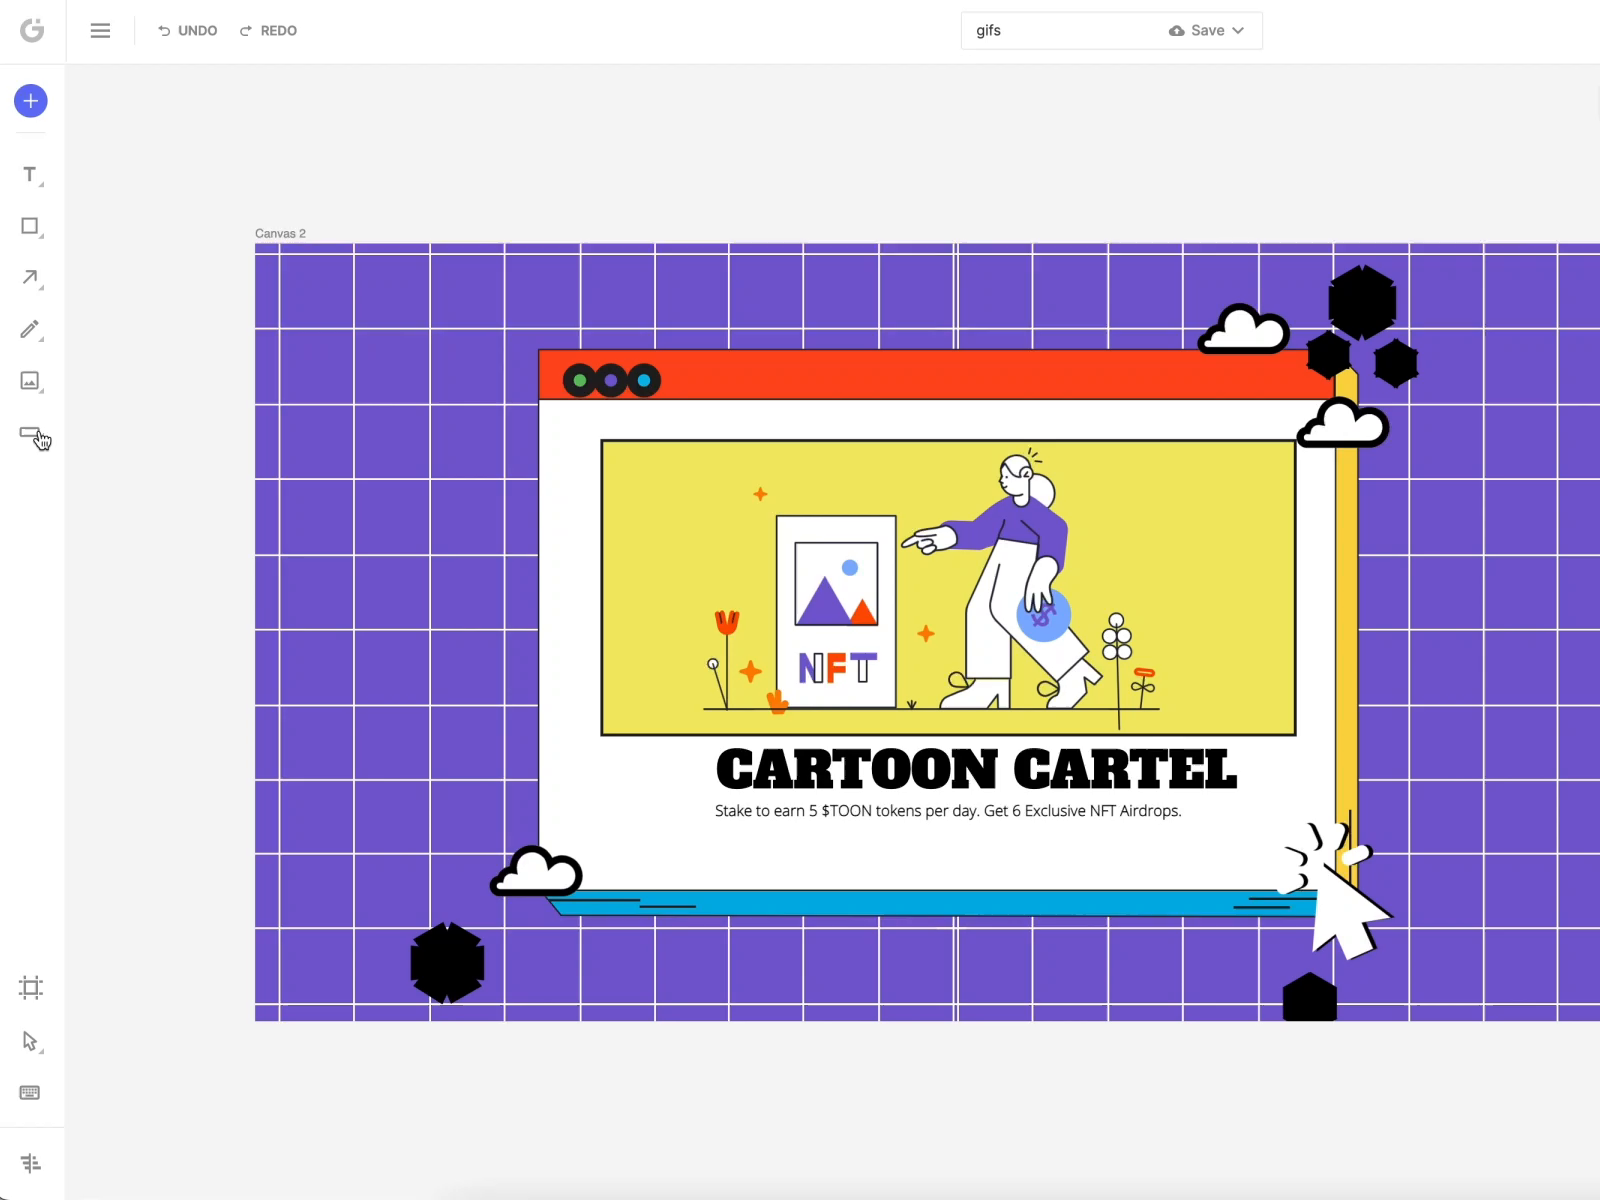Pick the Arrow line tool
1600x1200 pixels.
pyautogui.click(x=30, y=278)
